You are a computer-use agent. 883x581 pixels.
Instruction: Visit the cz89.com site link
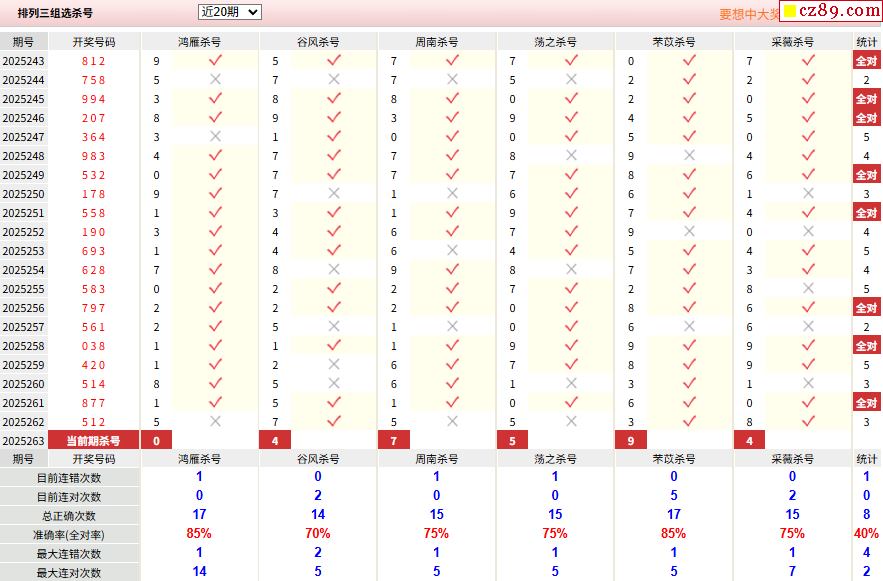pos(832,11)
